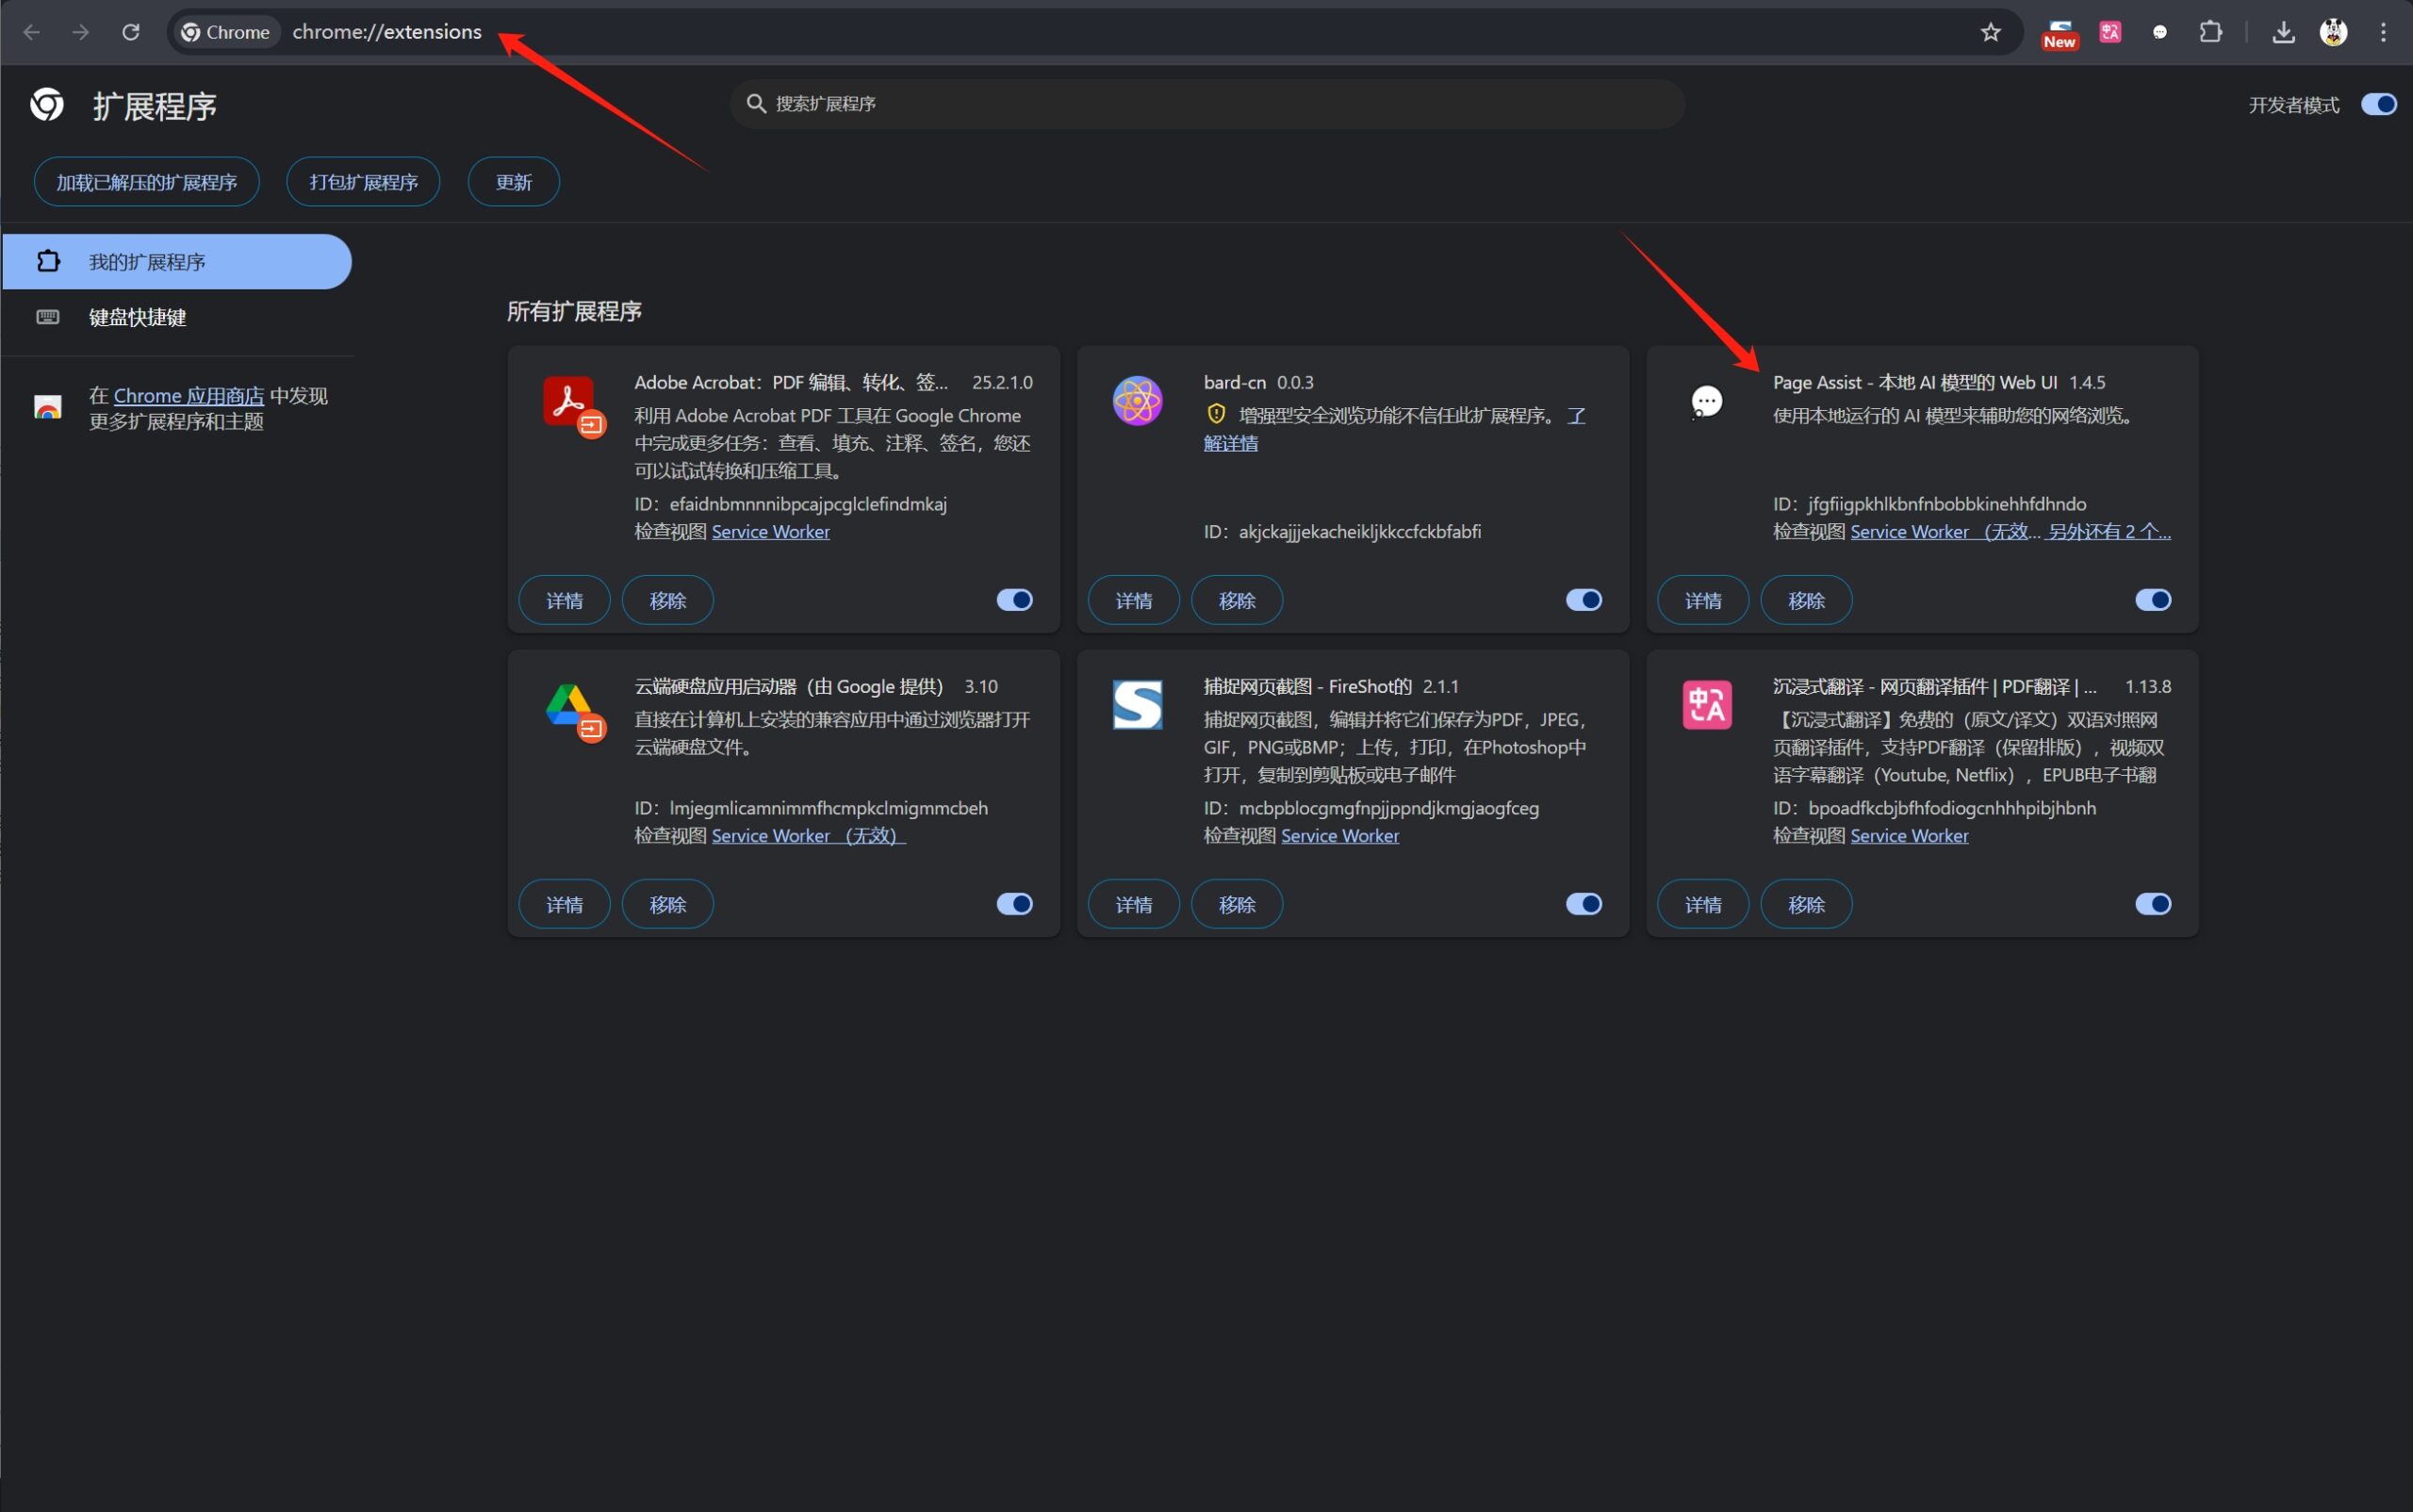Click the 所有扩展程序 heading

(574, 312)
